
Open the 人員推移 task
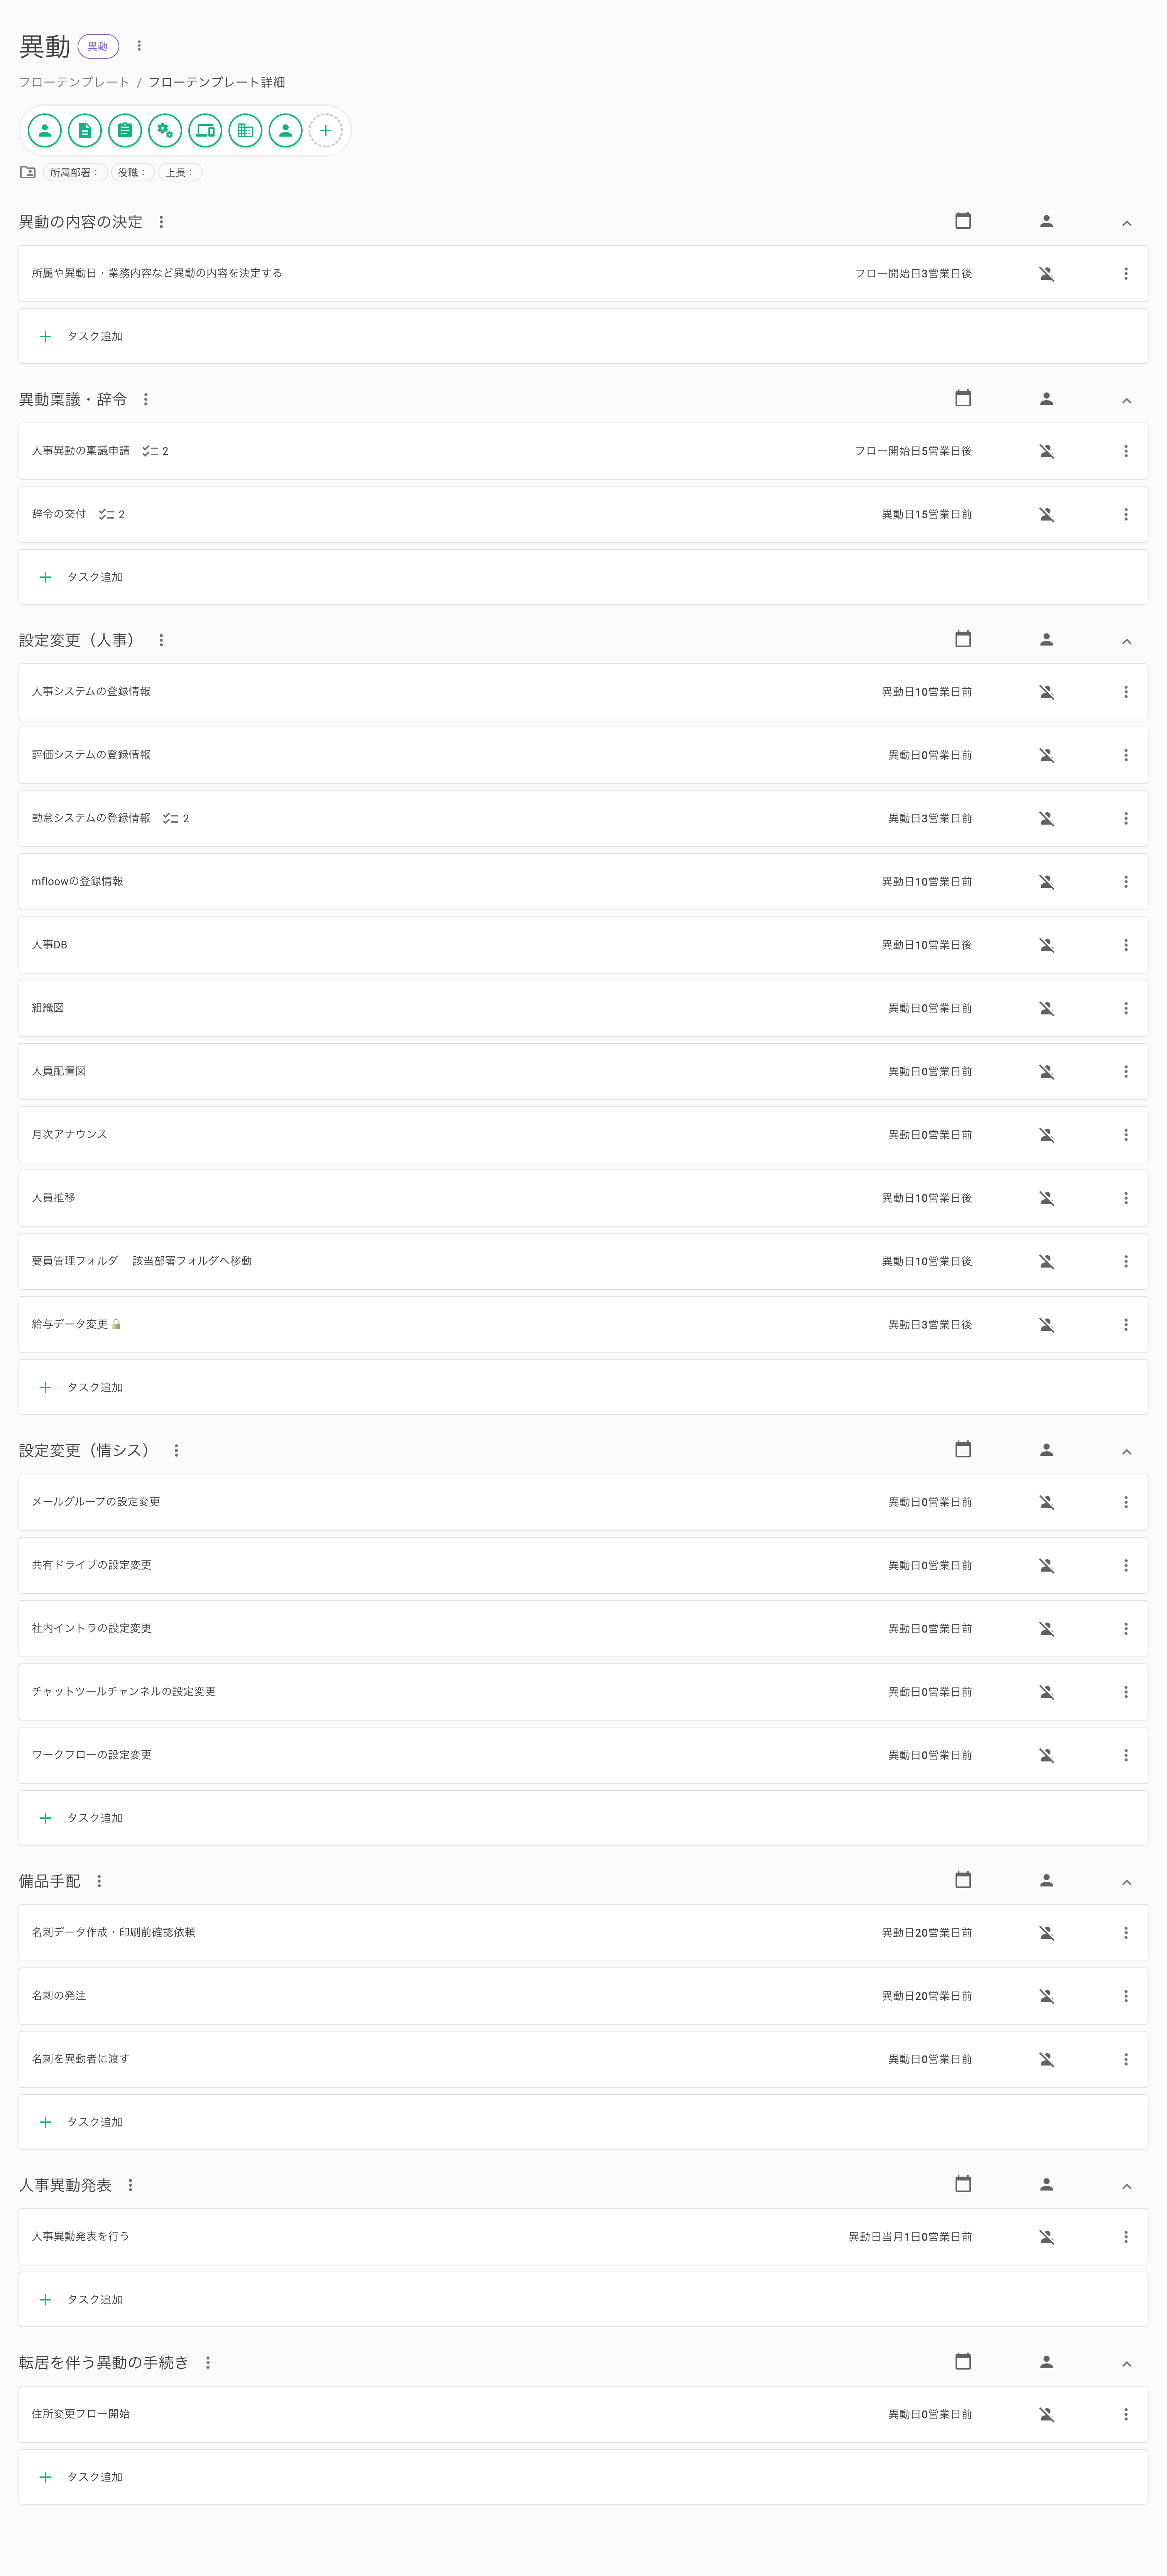click(x=583, y=1198)
